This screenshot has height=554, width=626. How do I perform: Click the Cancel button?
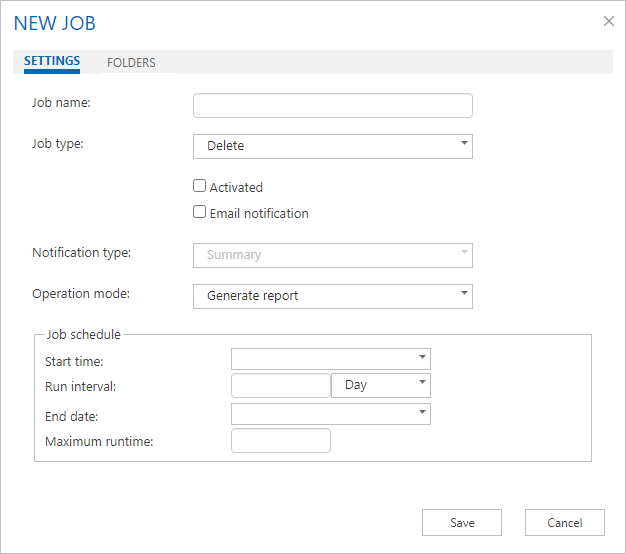(564, 522)
